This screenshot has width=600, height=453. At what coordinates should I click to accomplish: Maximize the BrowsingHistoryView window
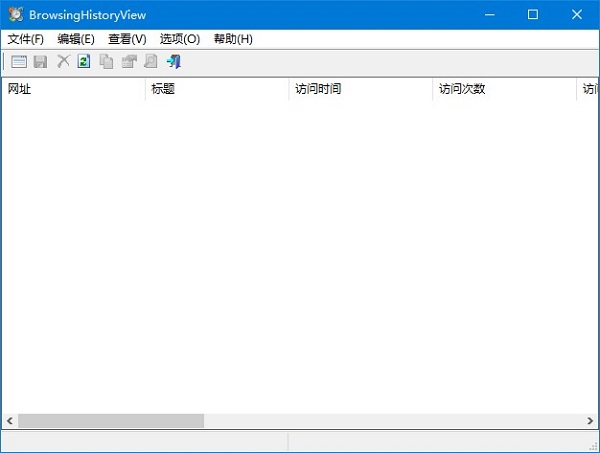tap(533, 15)
